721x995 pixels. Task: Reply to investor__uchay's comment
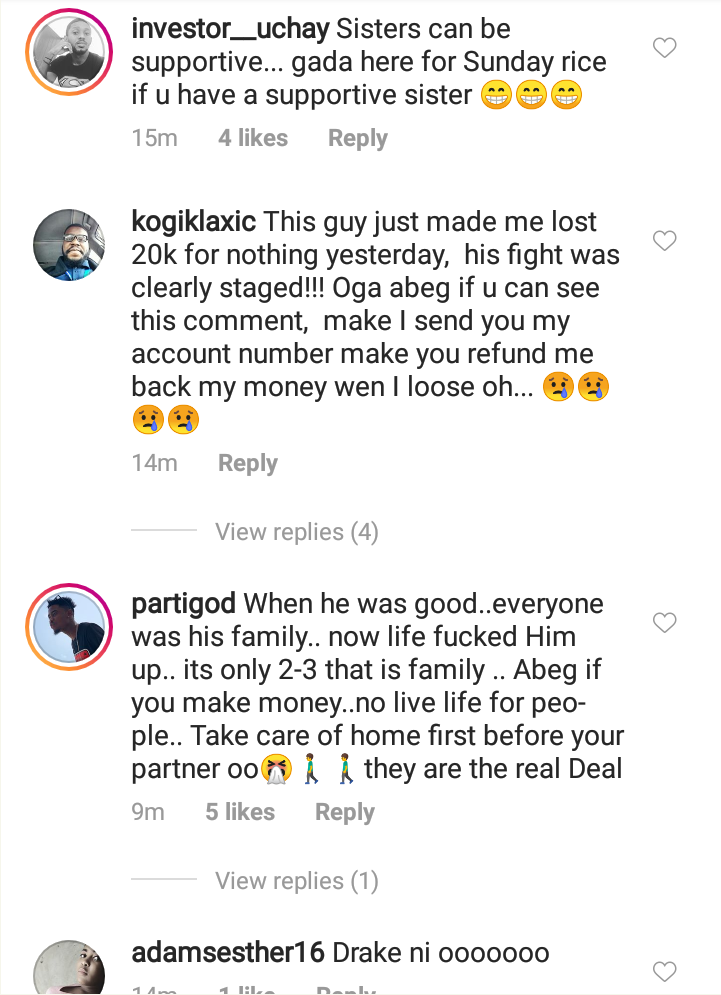(x=357, y=138)
